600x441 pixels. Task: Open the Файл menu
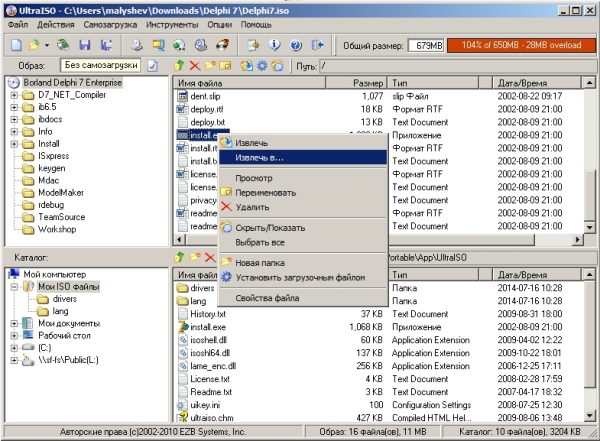pyautogui.click(x=18, y=24)
